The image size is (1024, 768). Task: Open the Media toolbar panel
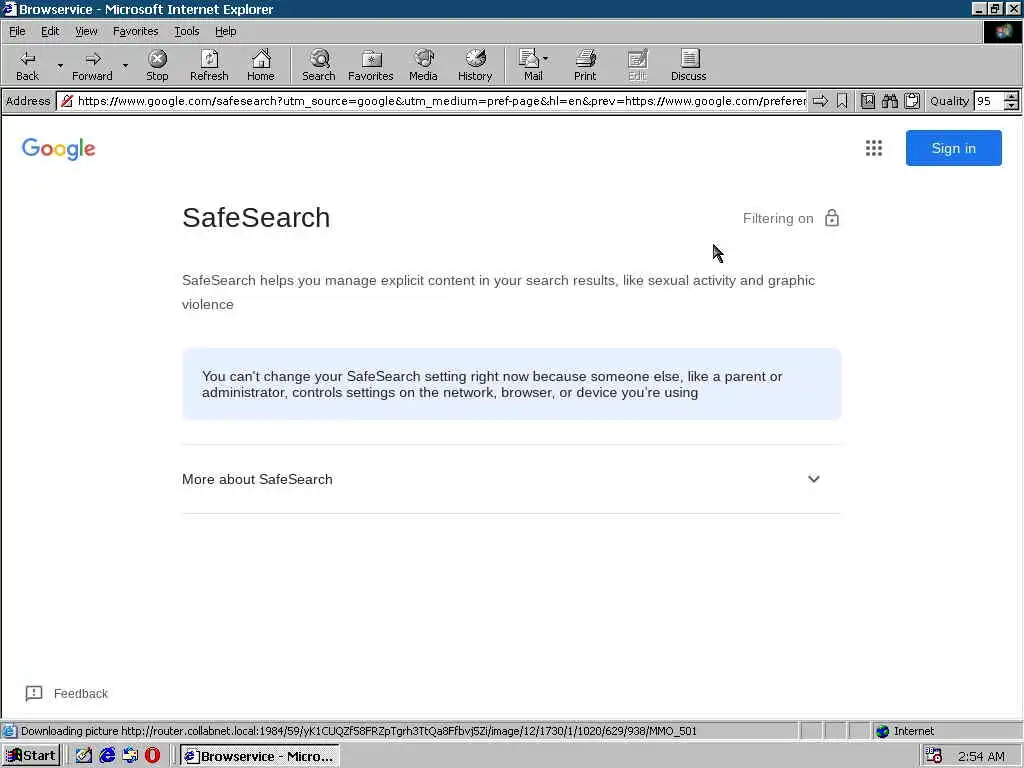click(x=423, y=65)
